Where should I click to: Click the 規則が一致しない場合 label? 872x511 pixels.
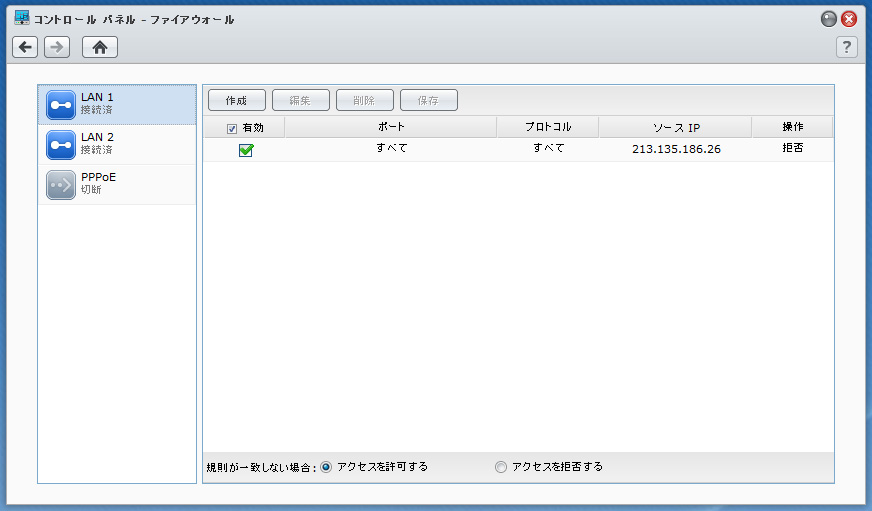coord(261,468)
